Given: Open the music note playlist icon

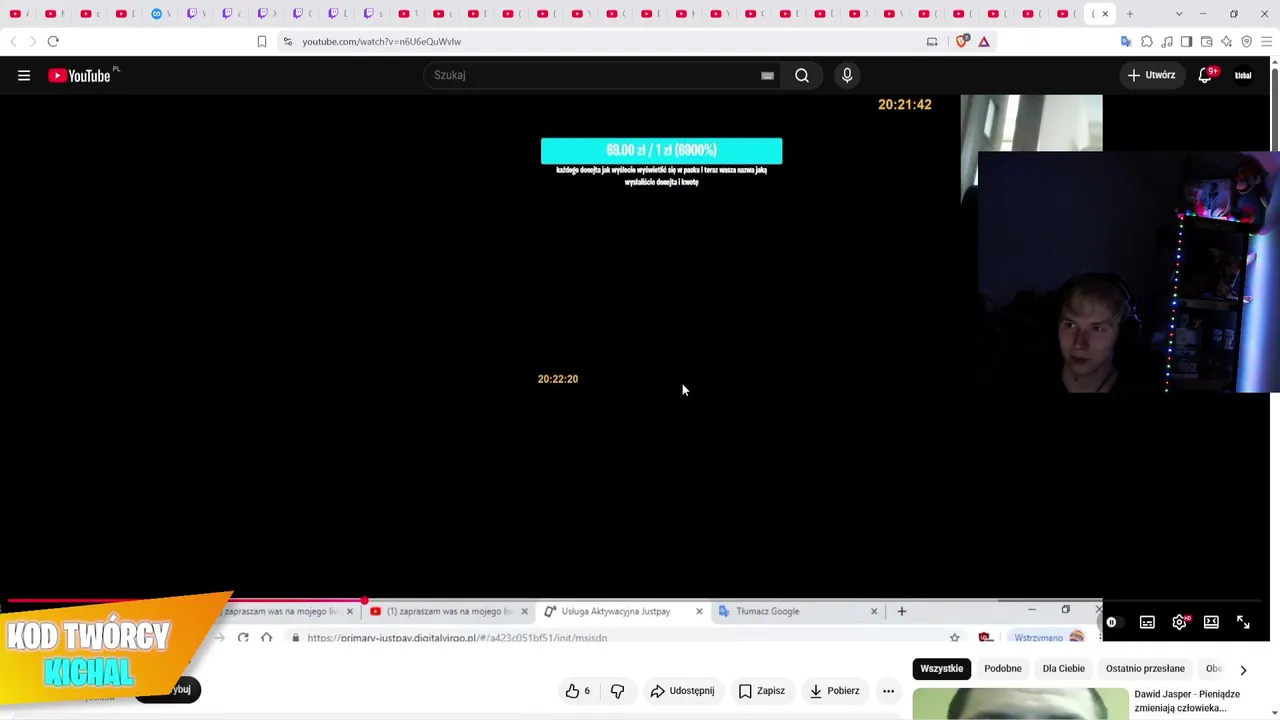Looking at the screenshot, I should pos(1167,42).
